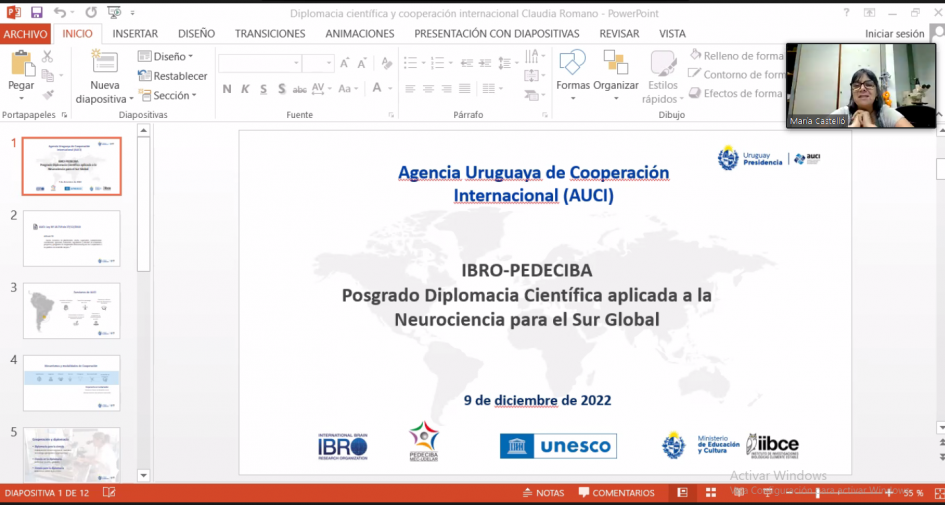Increase list indent level

click(x=485, y=63)
